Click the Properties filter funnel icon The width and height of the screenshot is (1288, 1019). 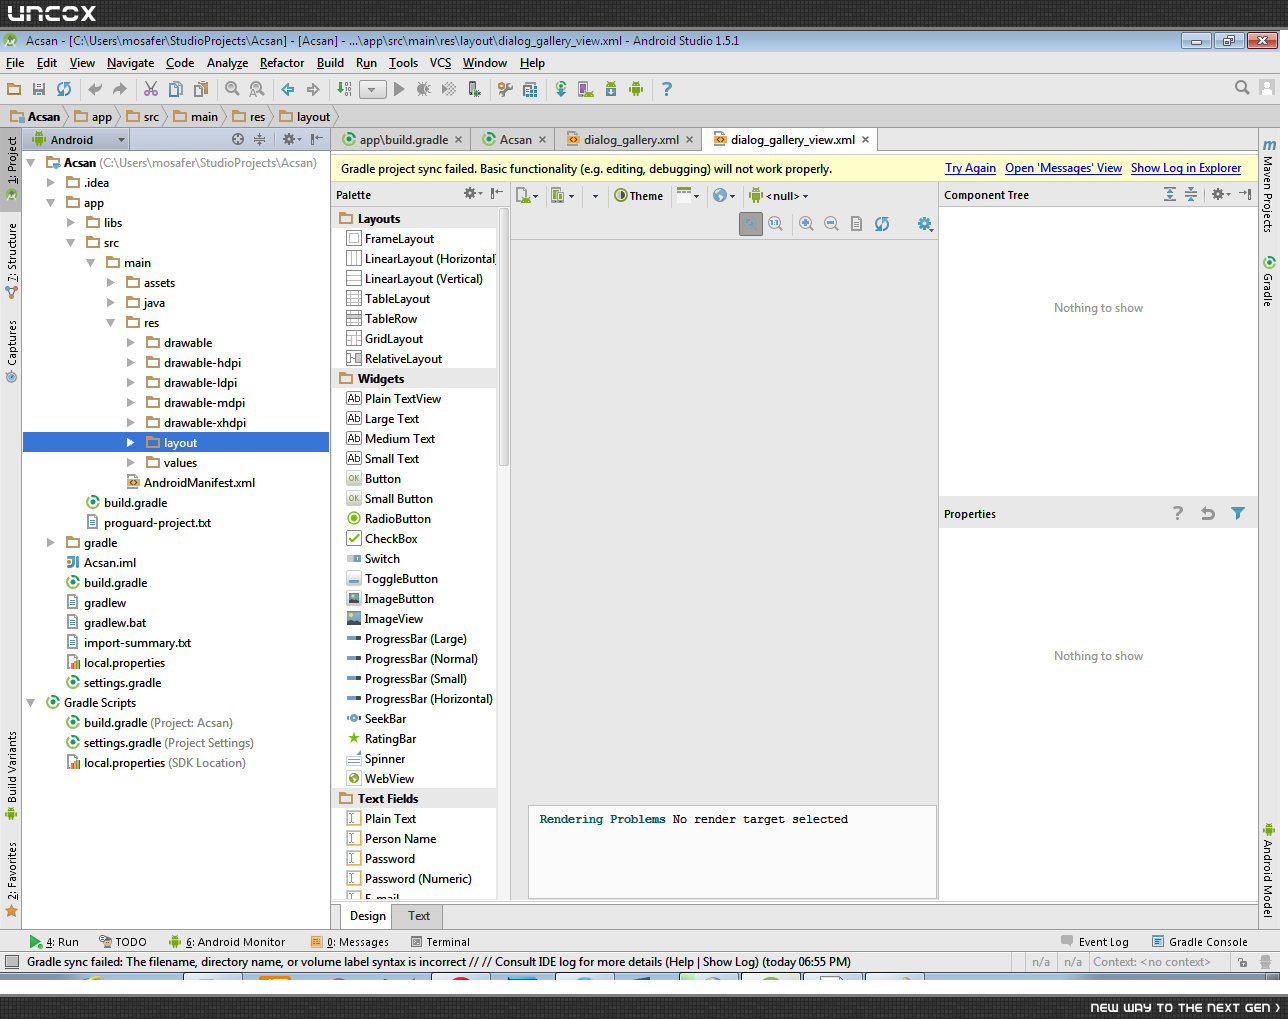click(x=1238, y=513)
